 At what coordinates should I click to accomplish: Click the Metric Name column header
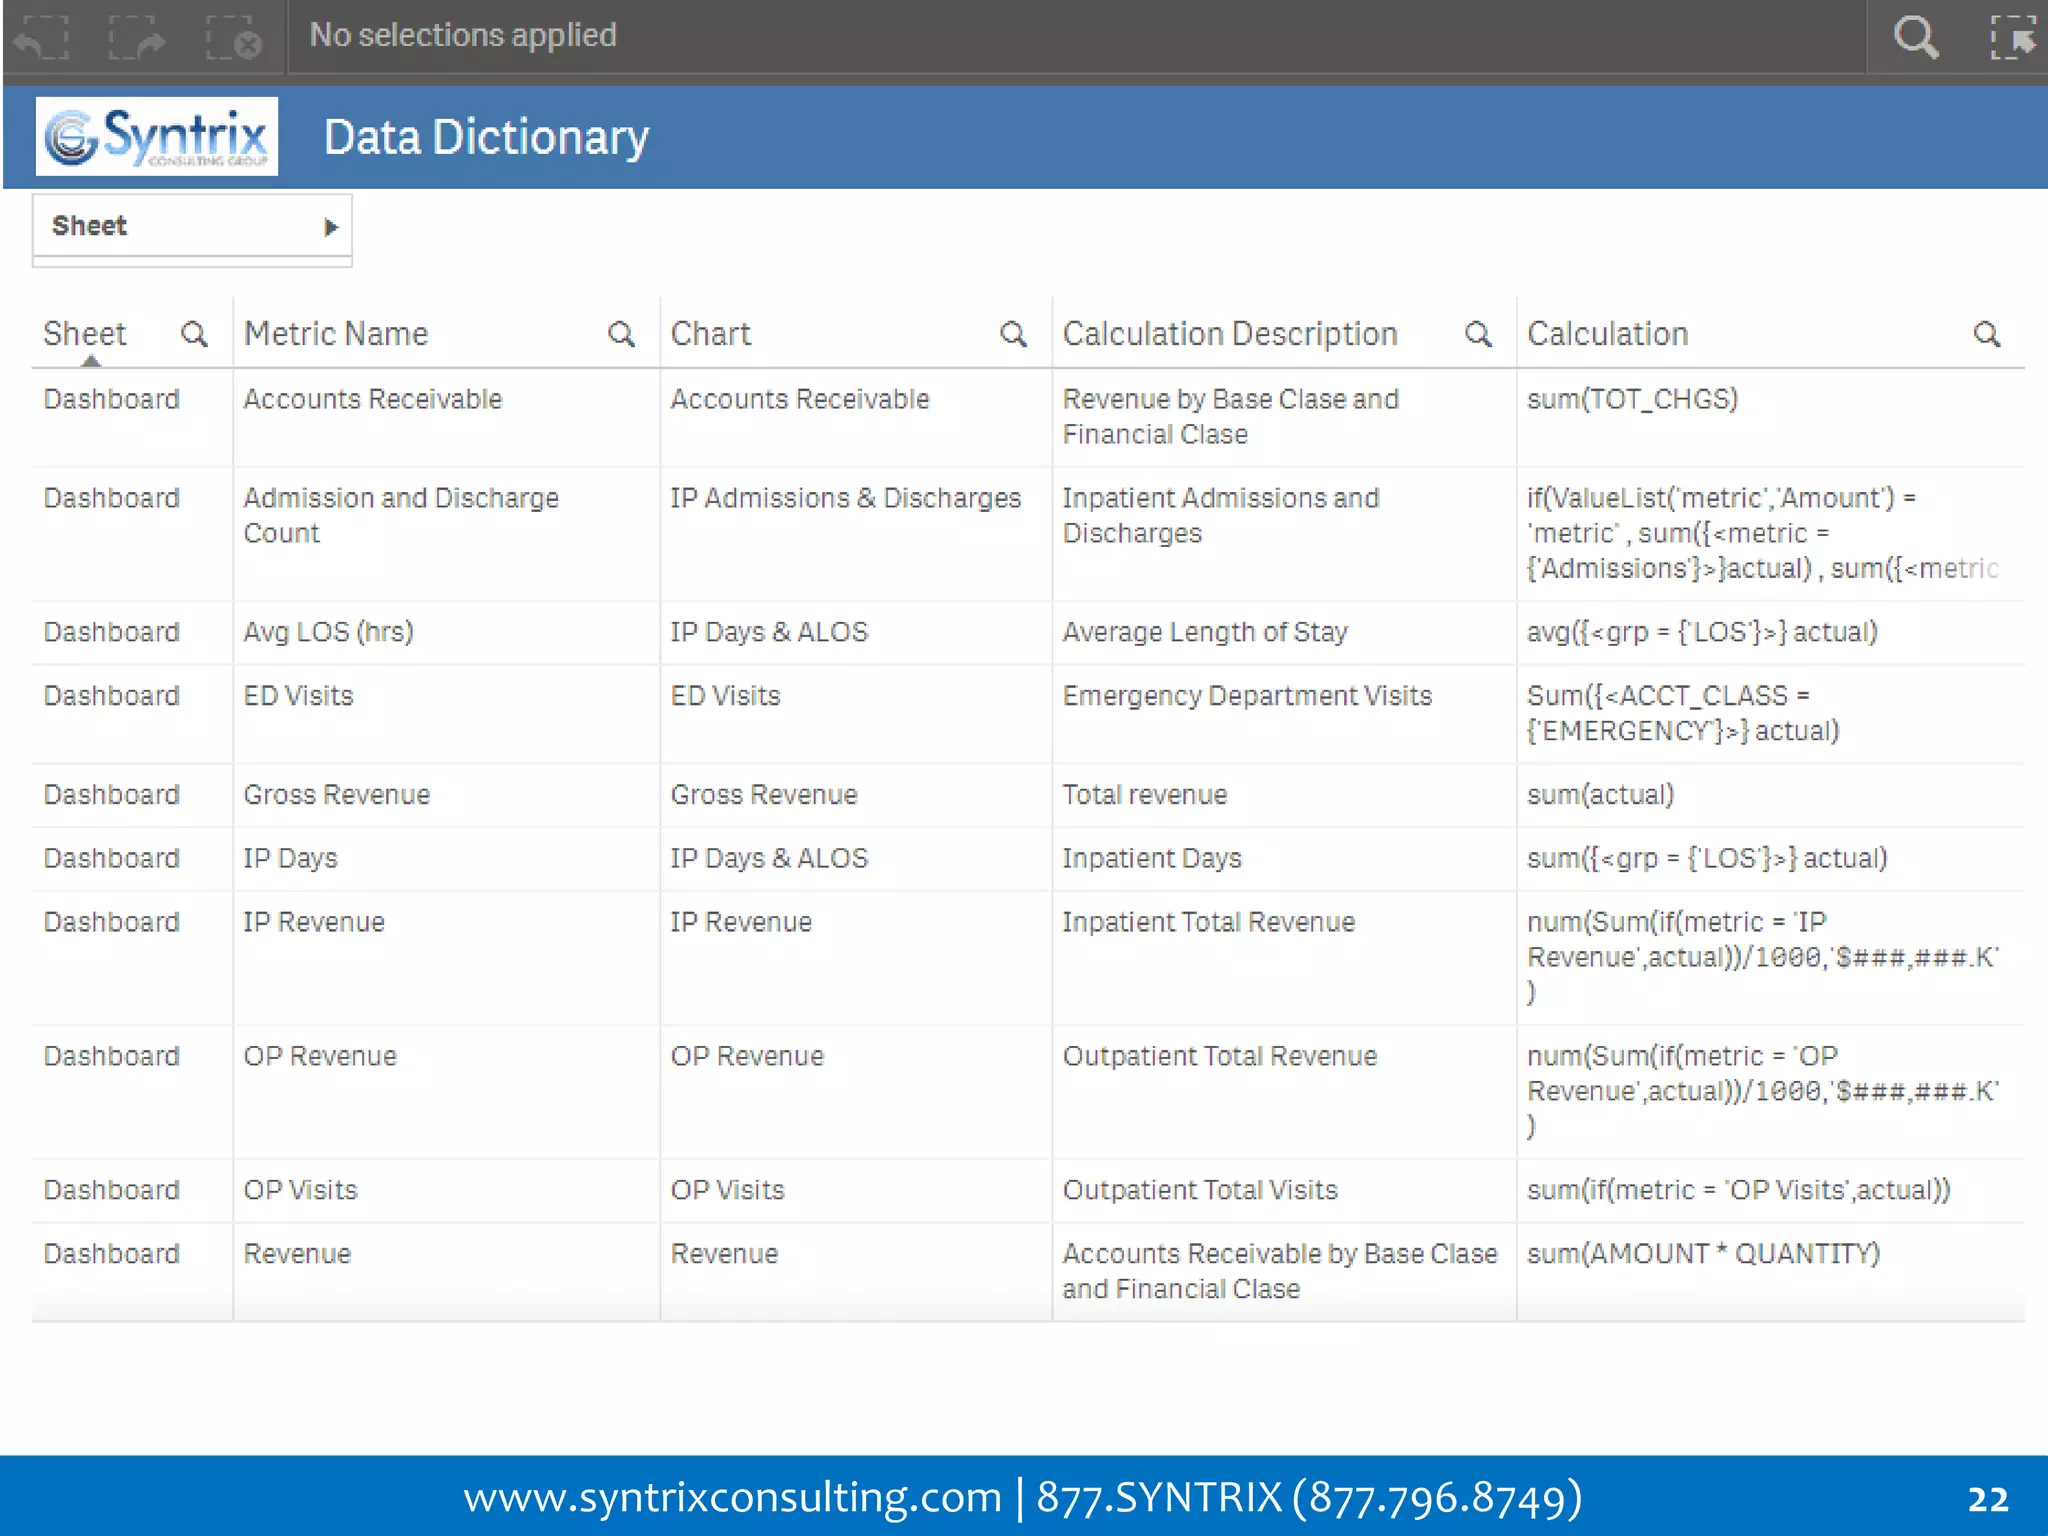336,334
